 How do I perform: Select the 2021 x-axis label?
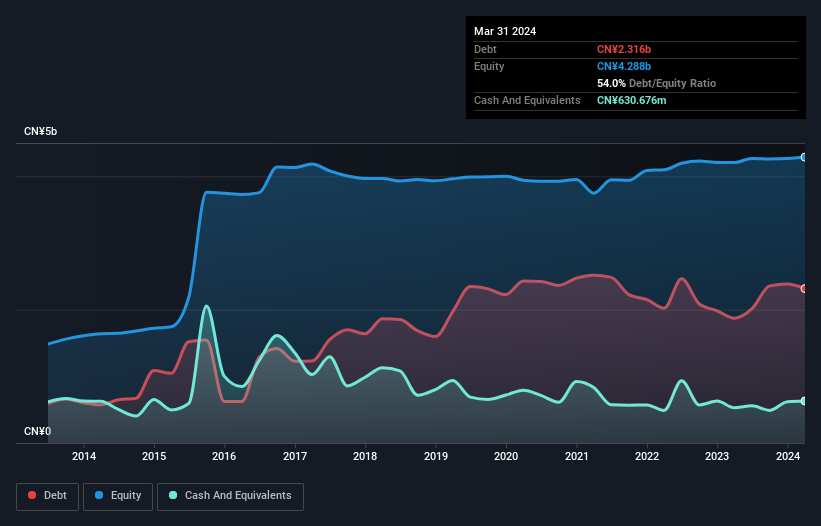click(576, 456)
